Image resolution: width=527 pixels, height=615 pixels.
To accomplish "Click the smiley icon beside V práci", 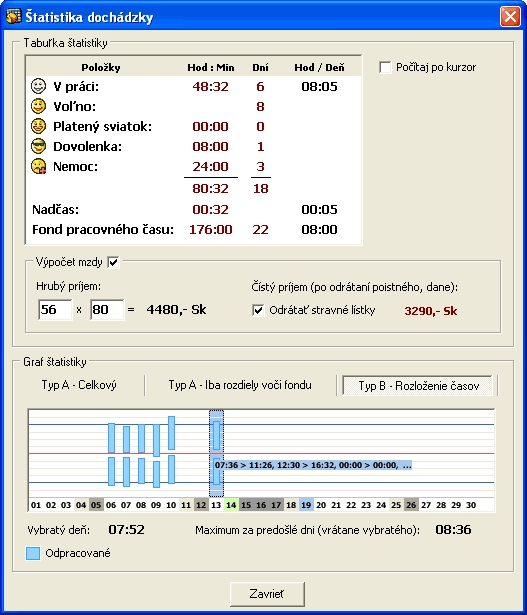I will point(38,86).
